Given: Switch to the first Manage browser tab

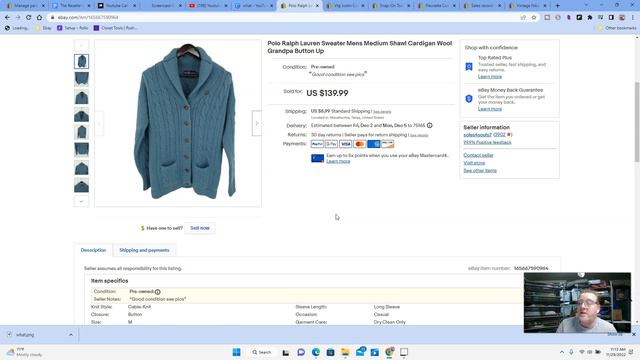Looking at the screenshot, I should [25, 6].
